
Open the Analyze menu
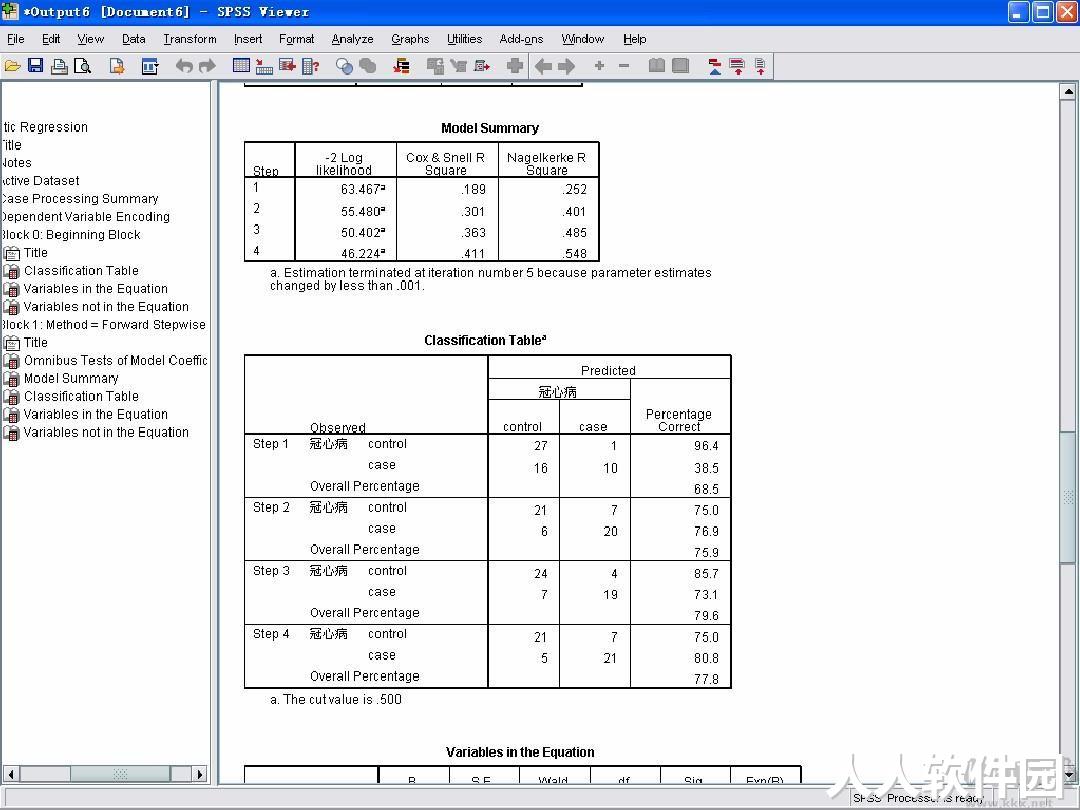tap(352, 39)
